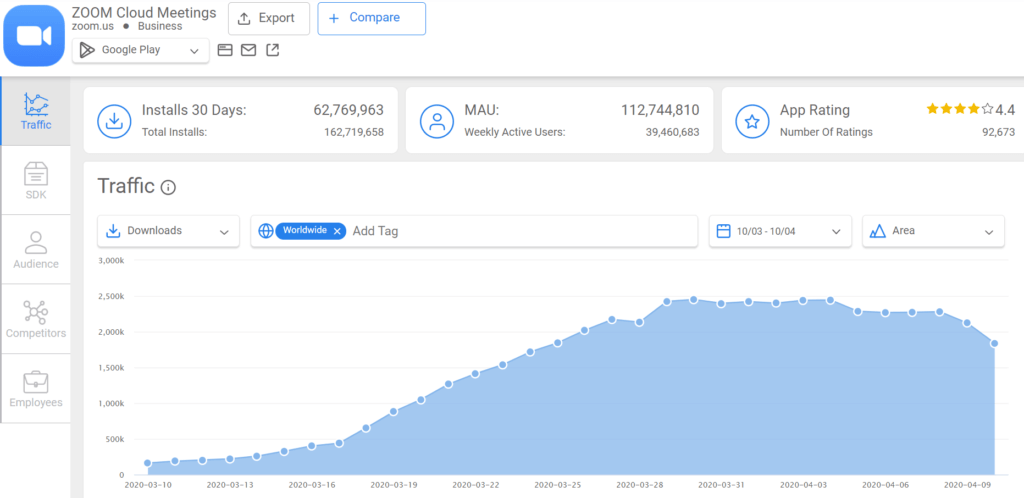Image resolution: width=1024 pixels, height=498 pixels.
Task: Switch to the Audience sidebar tab
Action: [x=36, y=250]
